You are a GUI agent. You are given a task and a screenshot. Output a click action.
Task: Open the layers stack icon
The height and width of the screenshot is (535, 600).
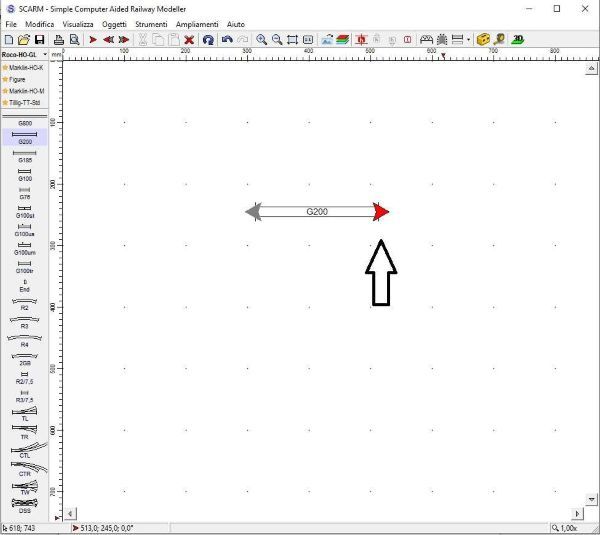point(343,40)
